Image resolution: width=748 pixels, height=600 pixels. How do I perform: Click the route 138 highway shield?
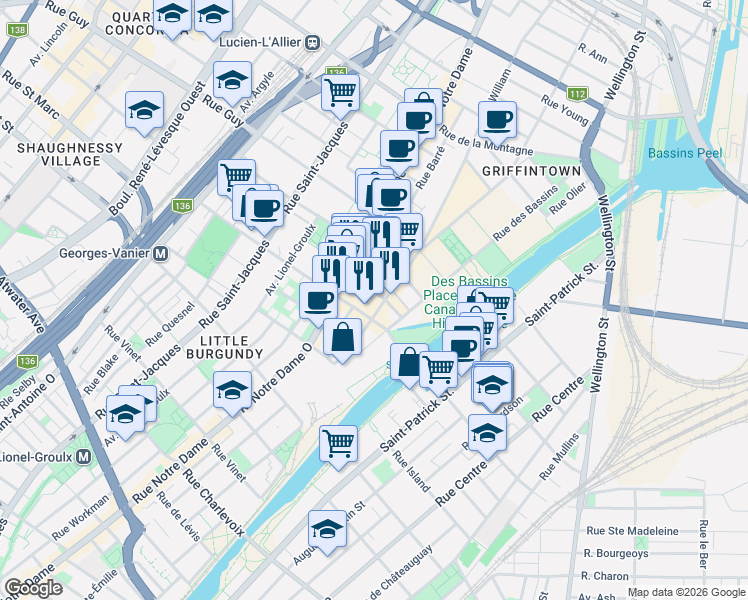click(x=17, y=30)
